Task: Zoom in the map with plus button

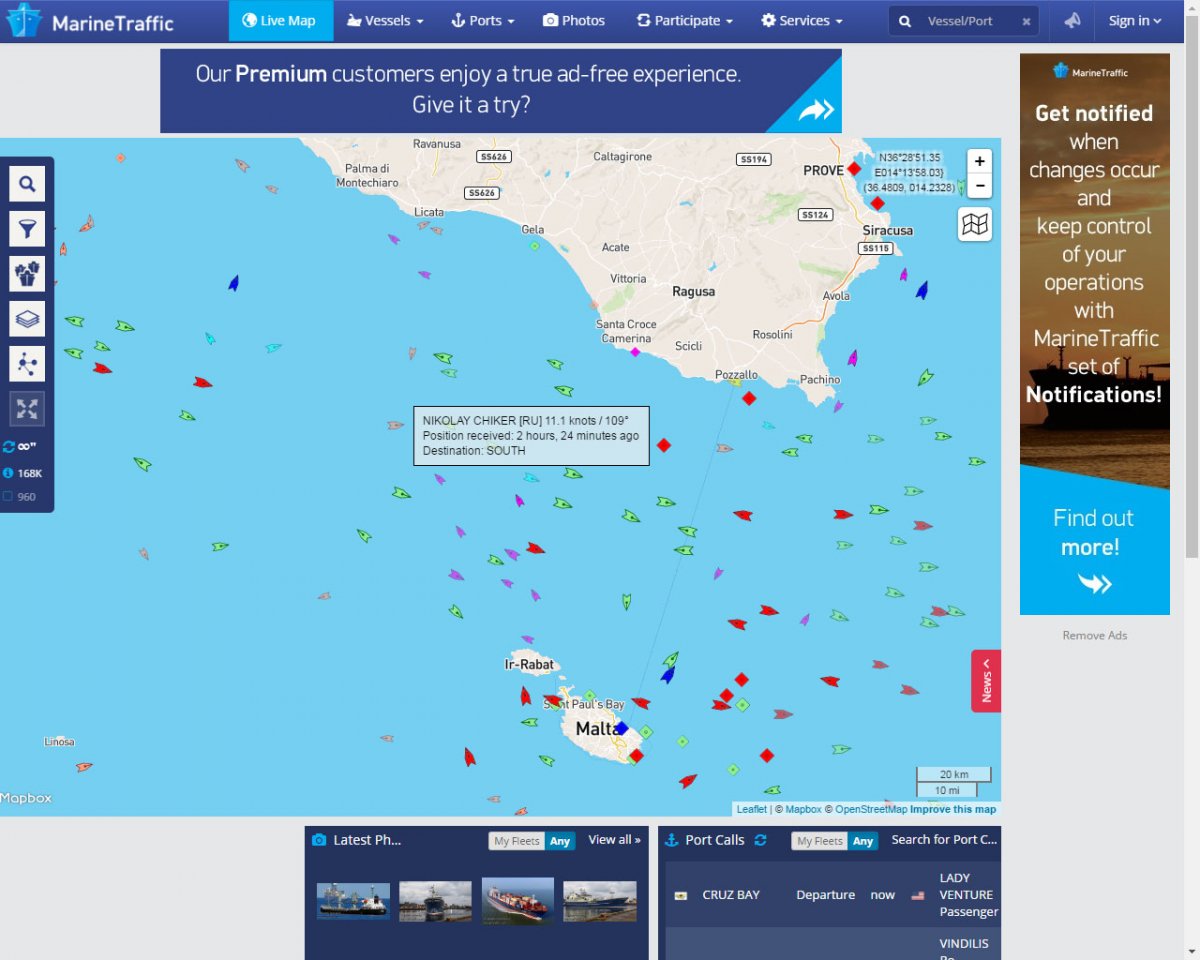Action: pyautogui.click(x=979, y=161)
